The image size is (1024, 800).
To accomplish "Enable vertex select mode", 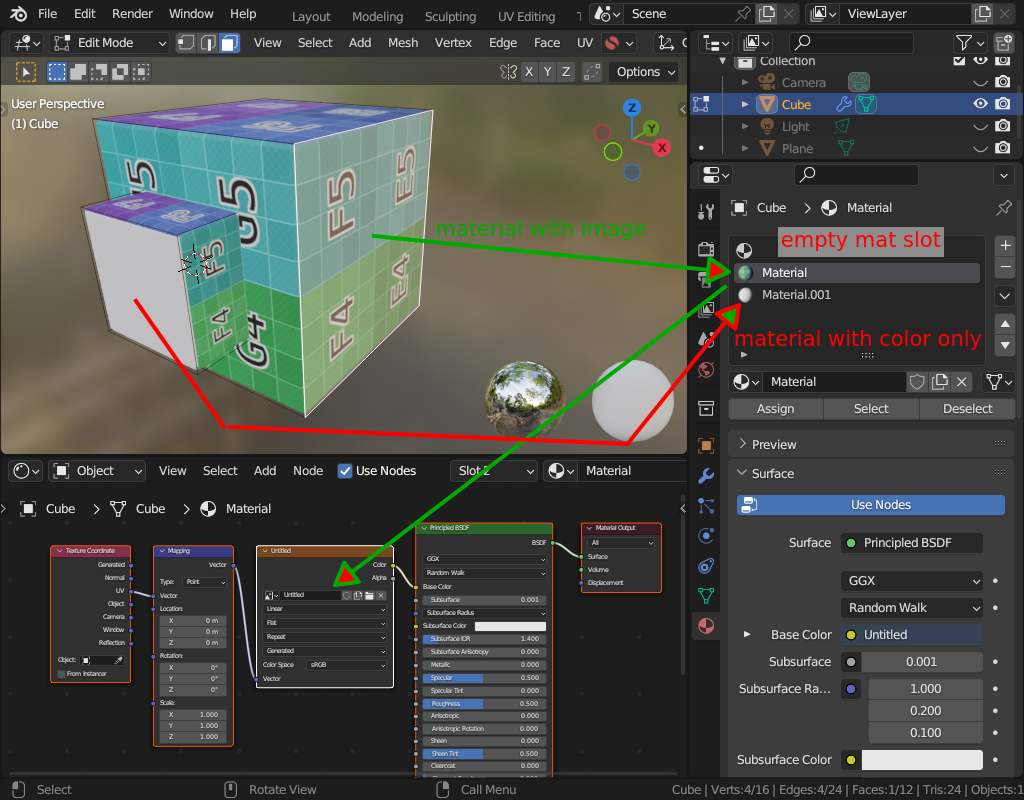I will [x=186, y=43].
